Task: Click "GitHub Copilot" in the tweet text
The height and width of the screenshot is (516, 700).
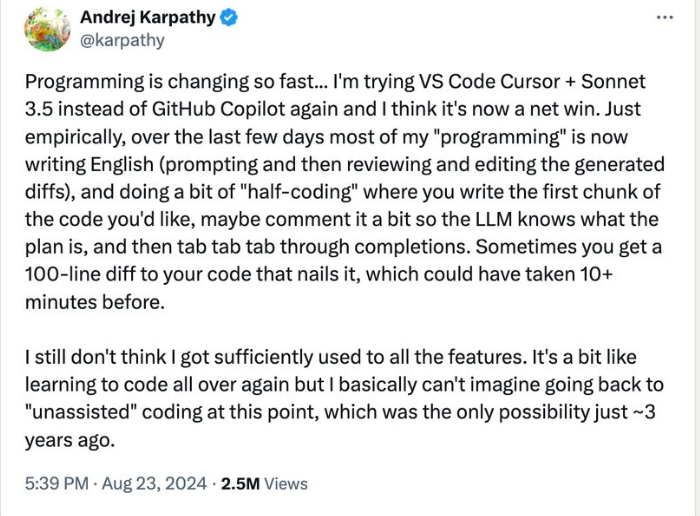Action: coord(219,109)
